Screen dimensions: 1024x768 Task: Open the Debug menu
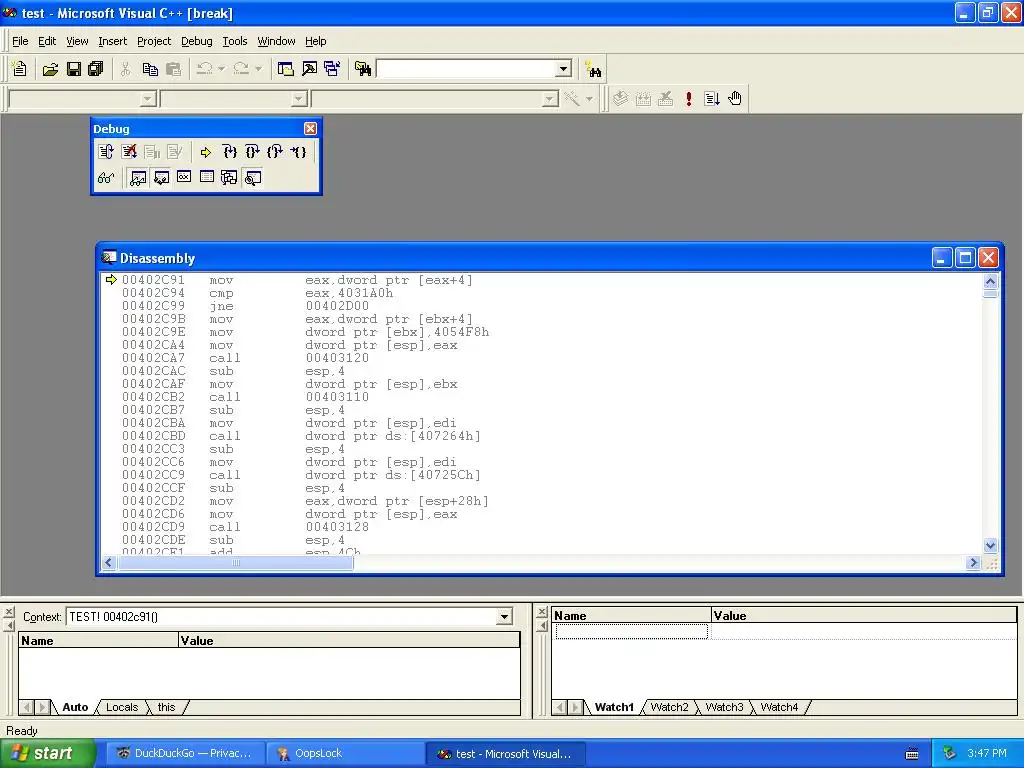click(x=197, y=41)
